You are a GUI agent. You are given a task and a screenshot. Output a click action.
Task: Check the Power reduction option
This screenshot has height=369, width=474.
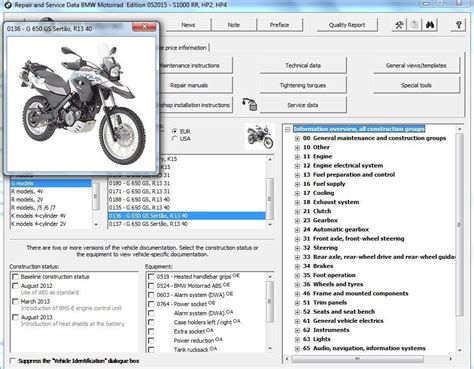click(x=151, y=340)
